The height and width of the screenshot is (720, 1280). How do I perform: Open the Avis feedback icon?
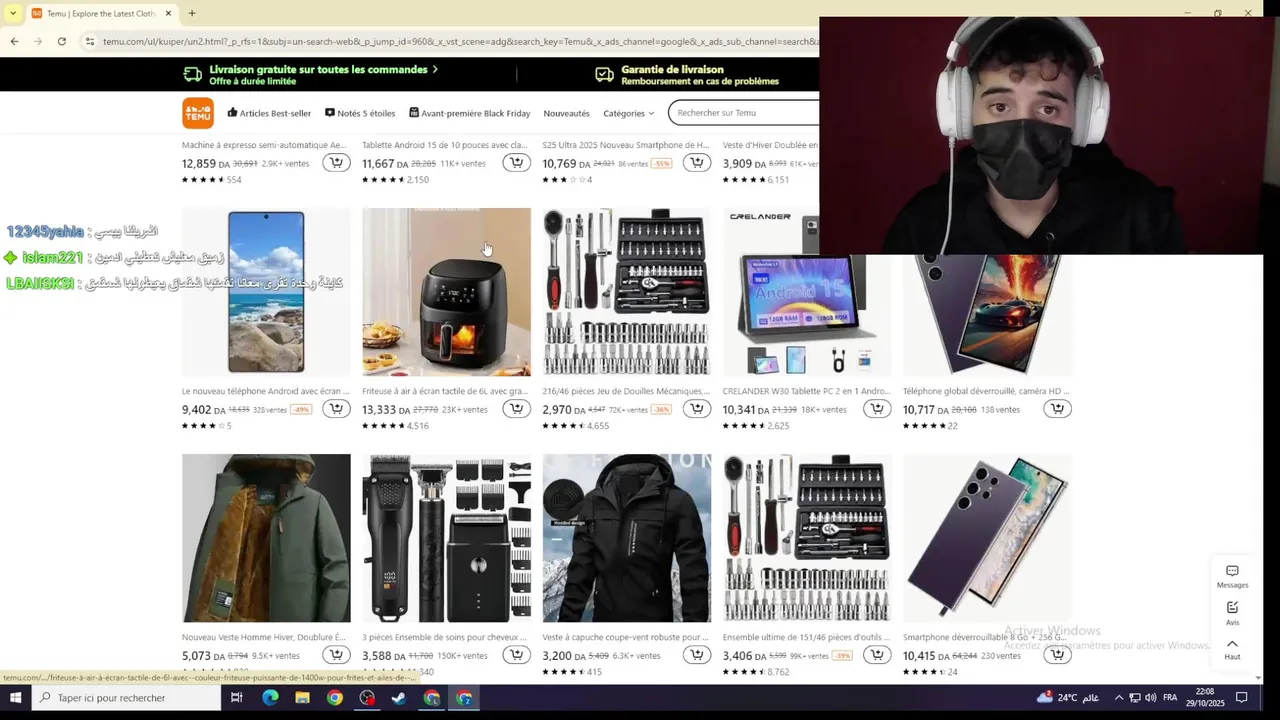click(1232, 613)
